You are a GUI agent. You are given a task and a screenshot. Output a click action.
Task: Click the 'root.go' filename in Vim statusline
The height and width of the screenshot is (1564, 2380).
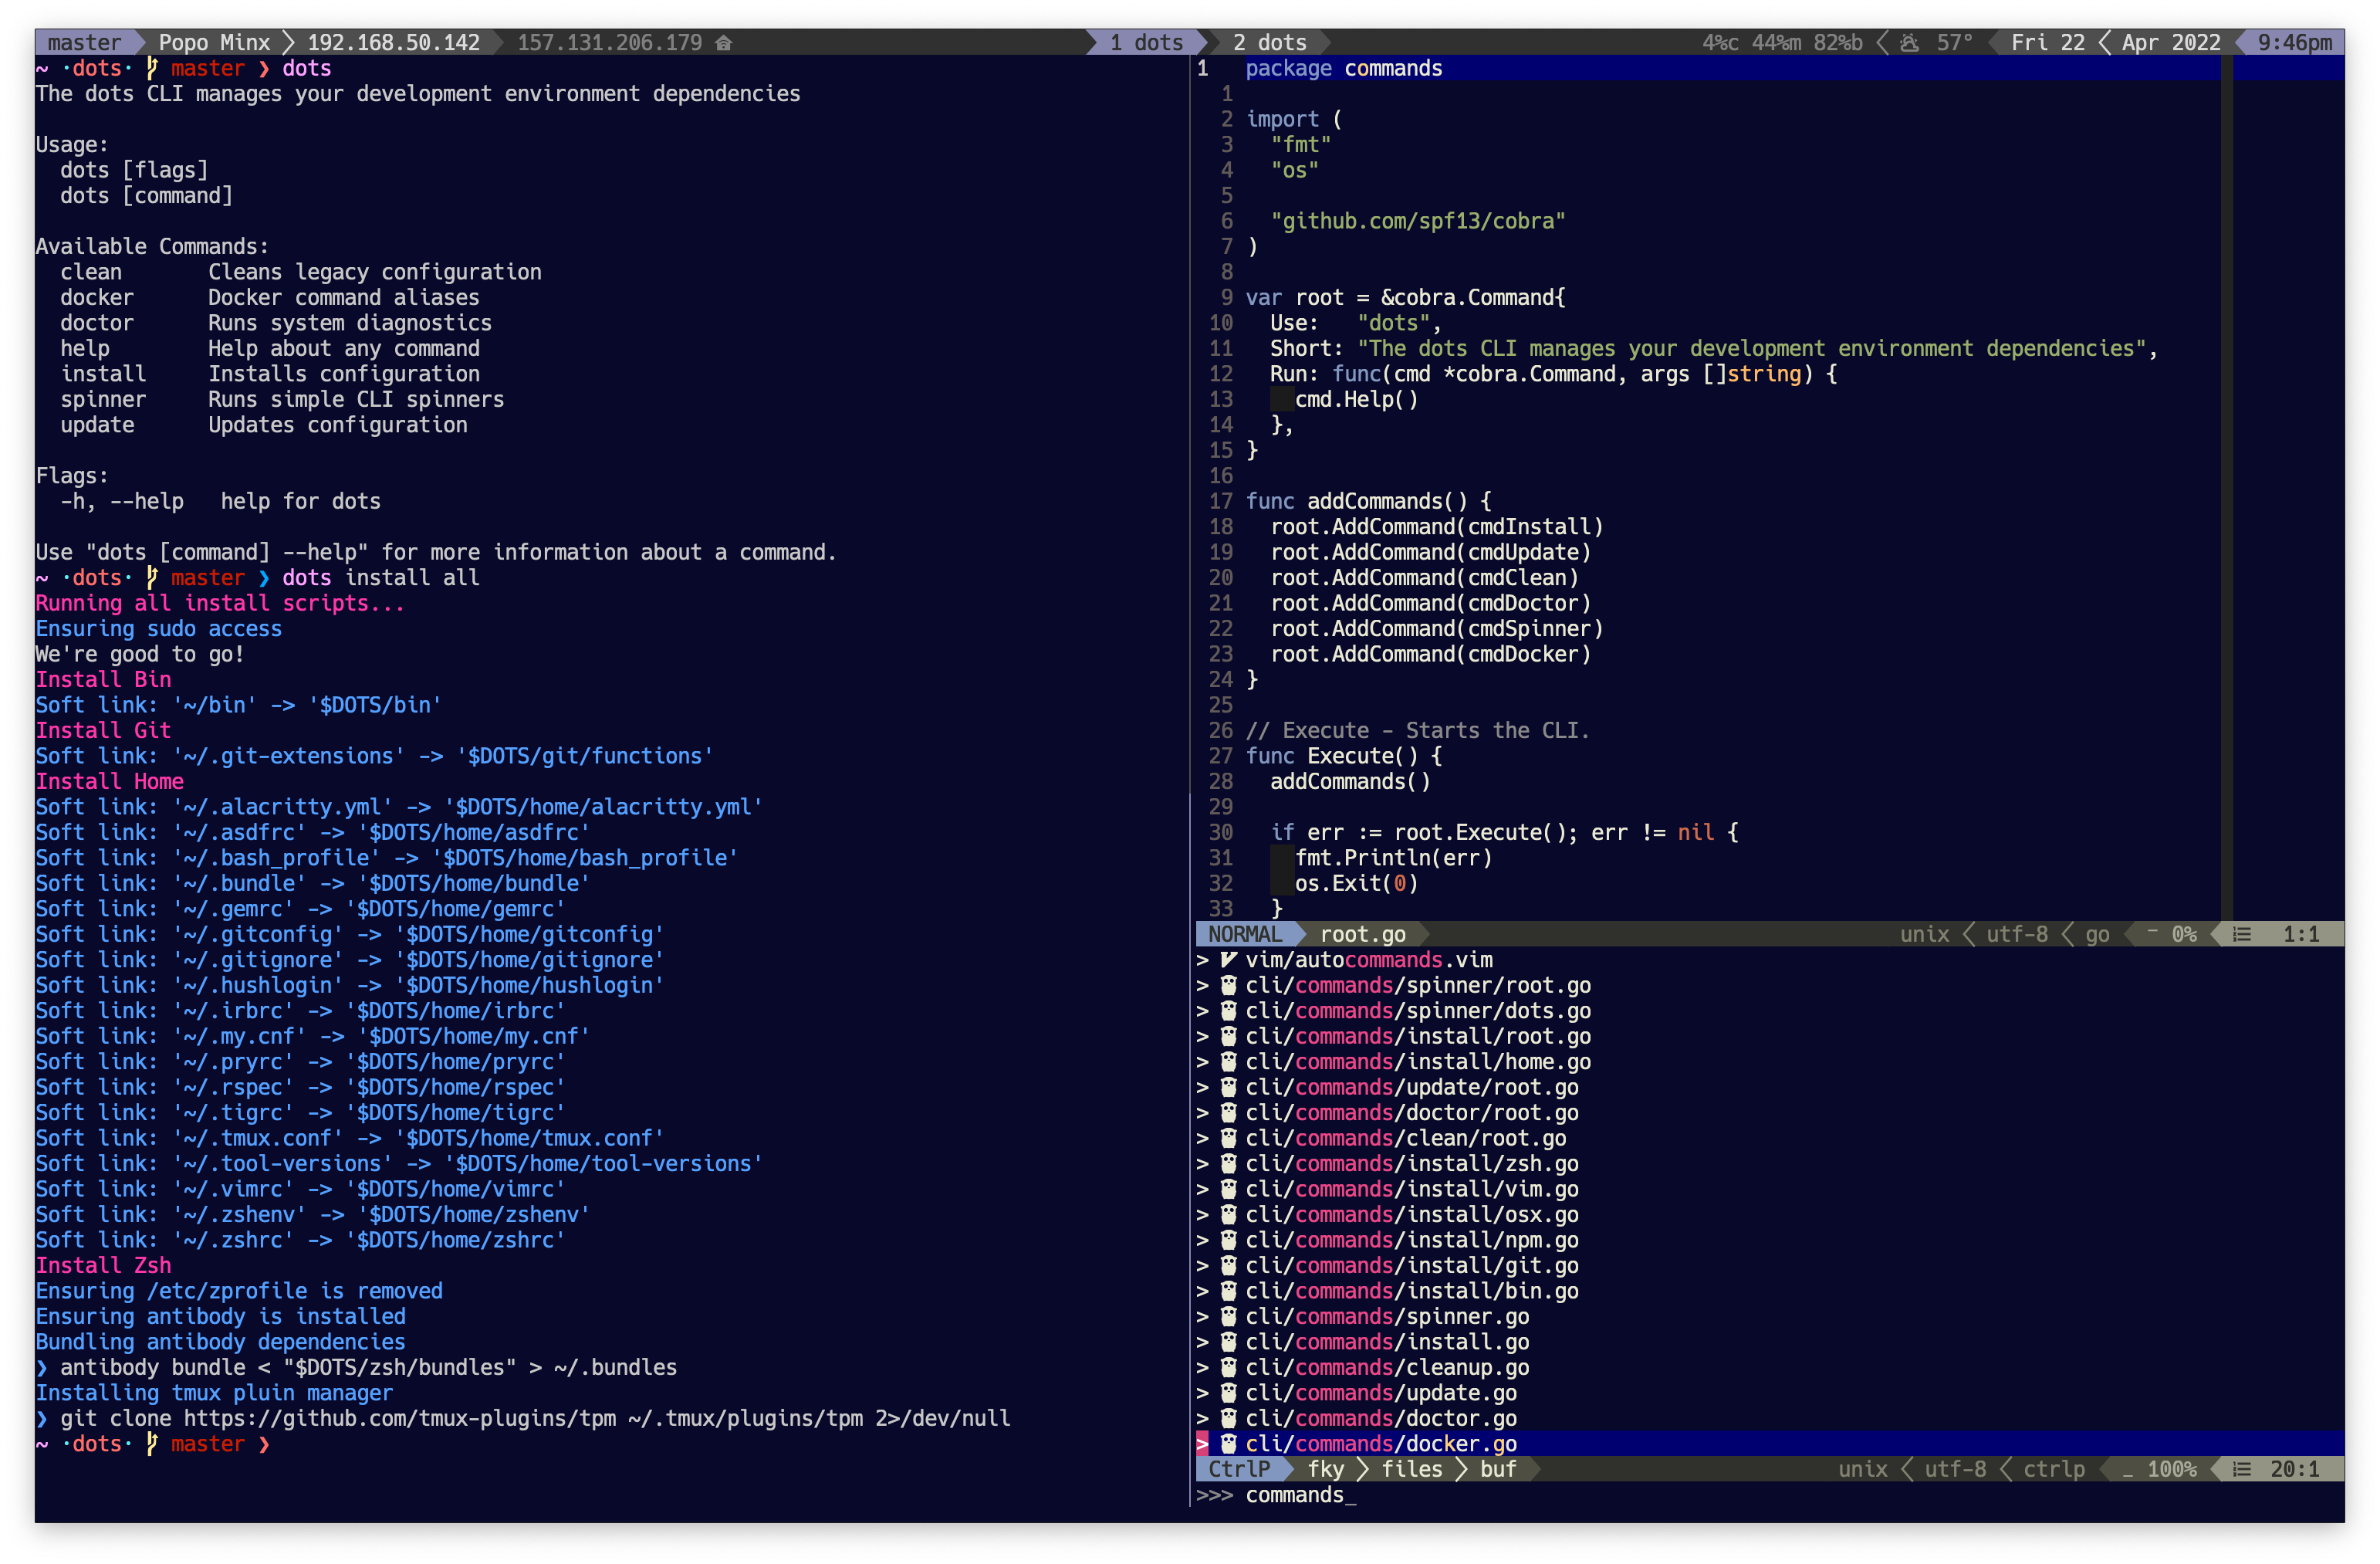[1363, 934]
